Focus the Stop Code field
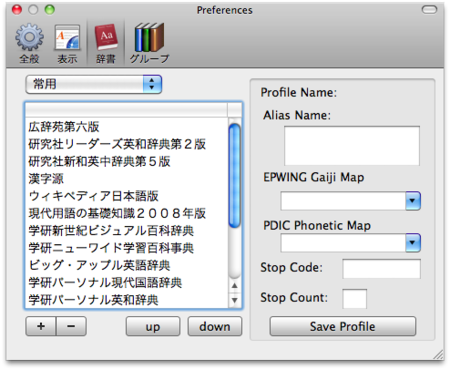Screen dimensions: 450x370 (x=381, y=269)
